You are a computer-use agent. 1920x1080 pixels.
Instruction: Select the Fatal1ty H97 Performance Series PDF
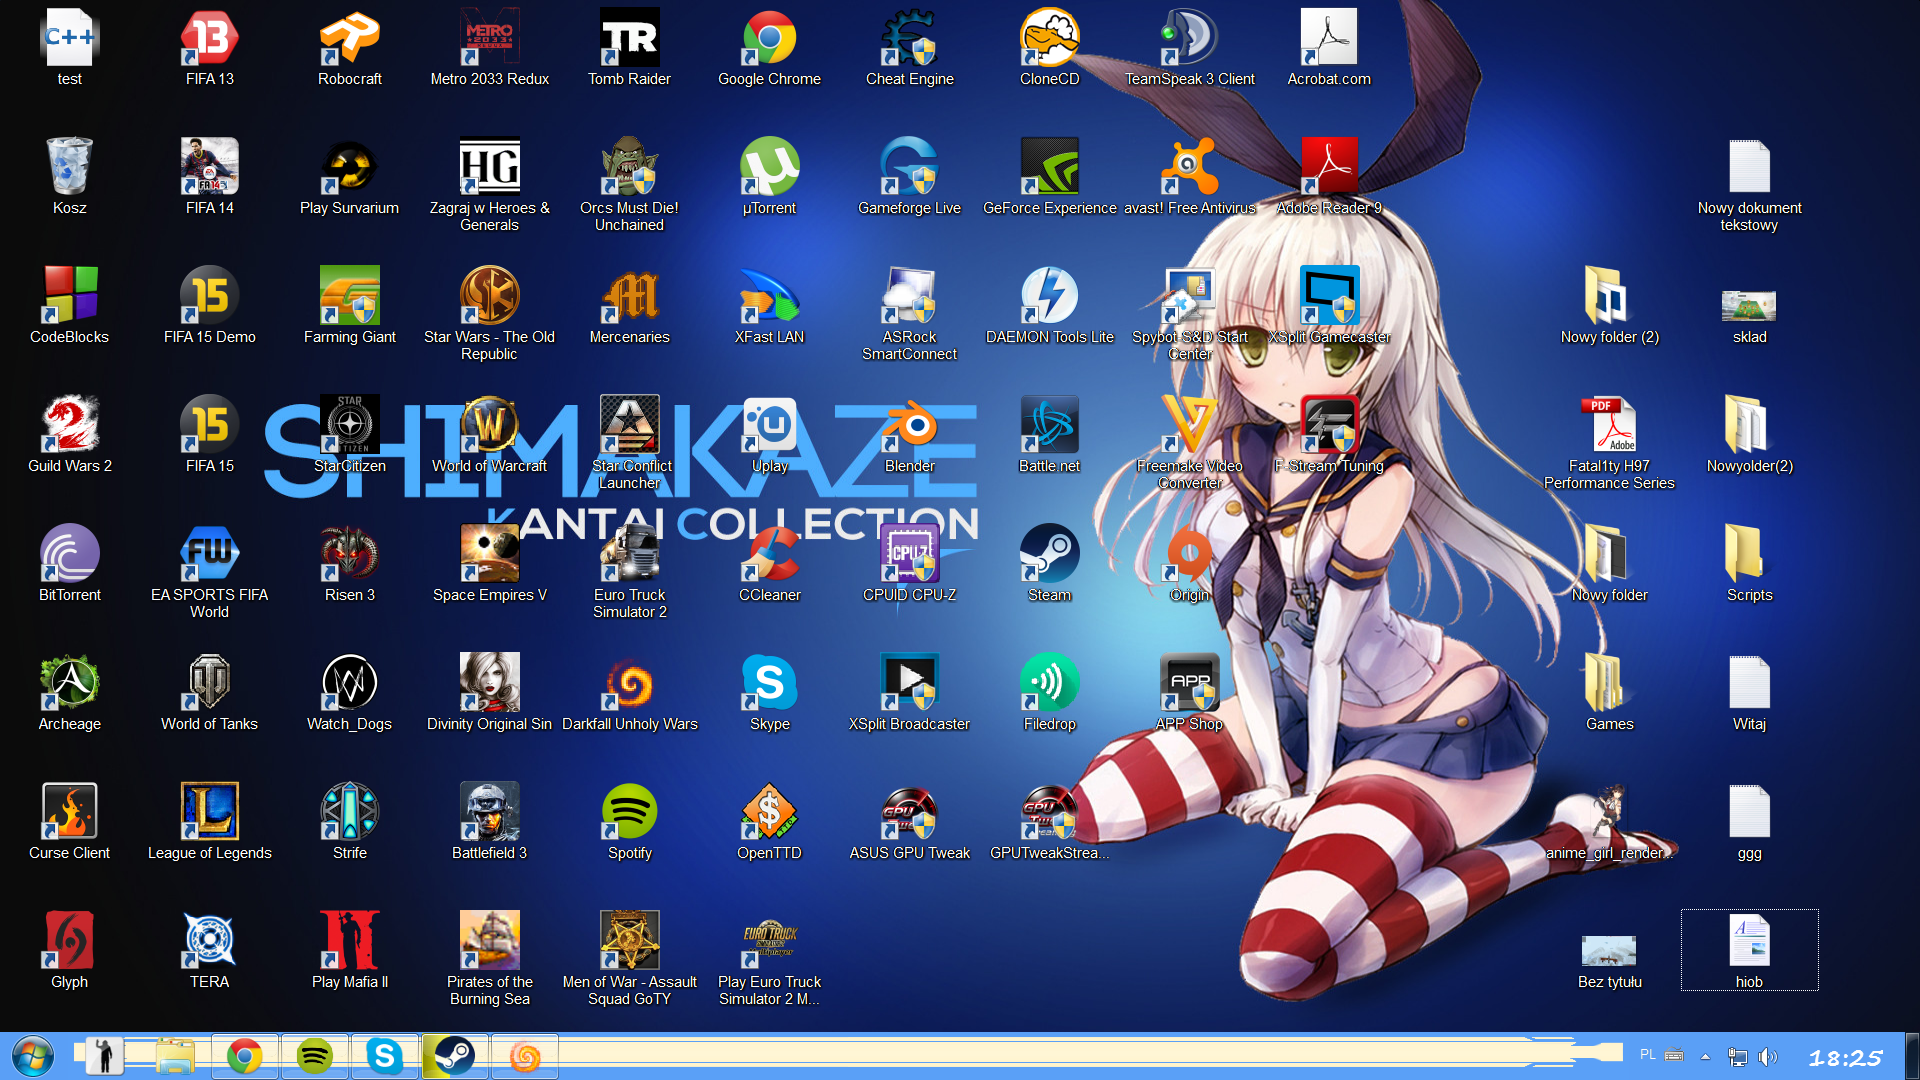(1610, 442)
